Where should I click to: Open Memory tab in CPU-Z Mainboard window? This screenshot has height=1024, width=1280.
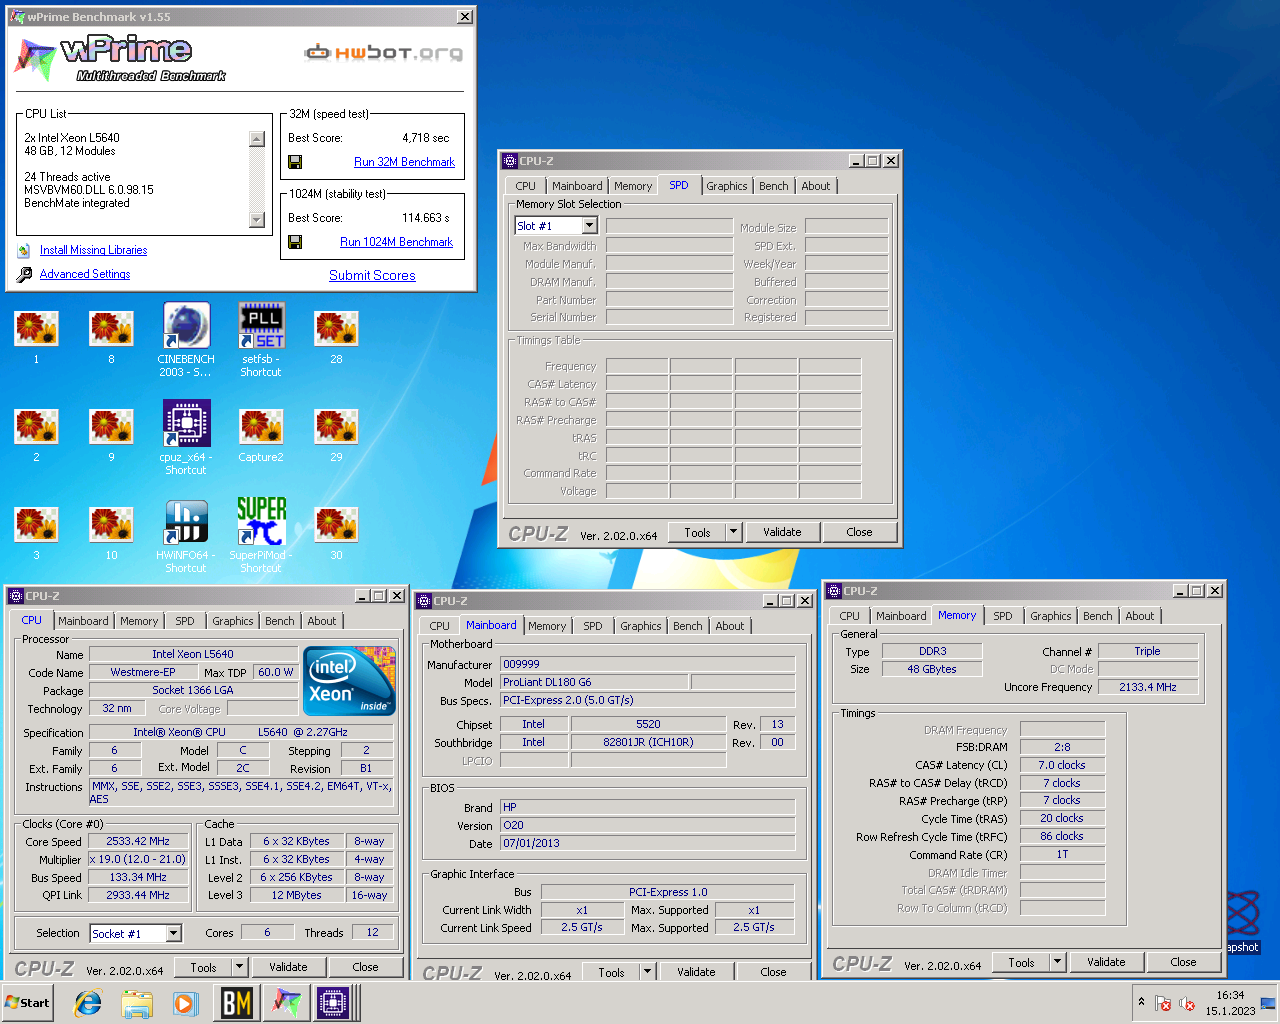pos(547,626)
